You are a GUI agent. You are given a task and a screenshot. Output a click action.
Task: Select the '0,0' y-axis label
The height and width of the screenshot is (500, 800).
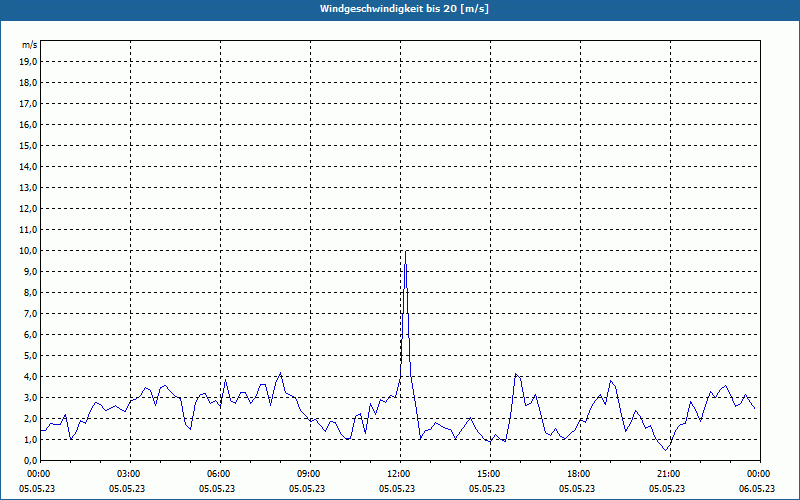click(x=30, y=461)
